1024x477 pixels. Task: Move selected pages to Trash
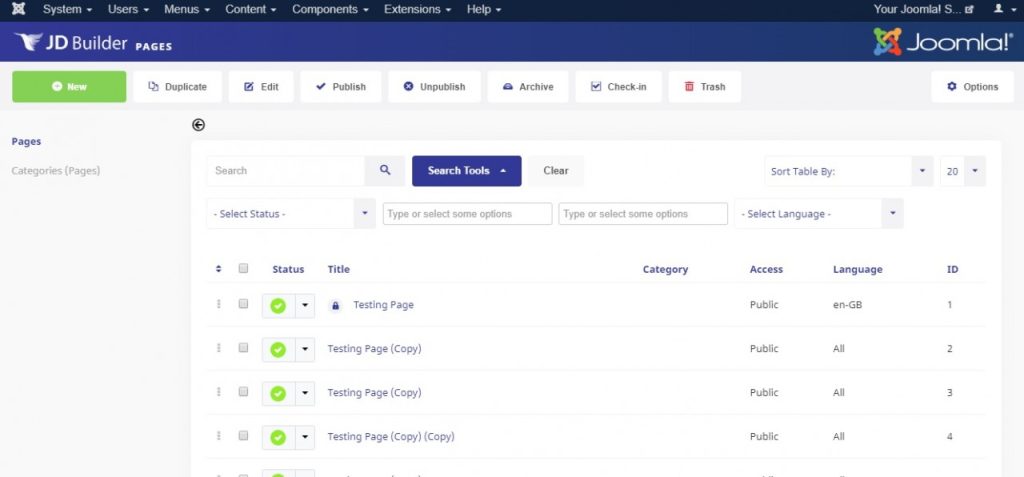[705, 87]
